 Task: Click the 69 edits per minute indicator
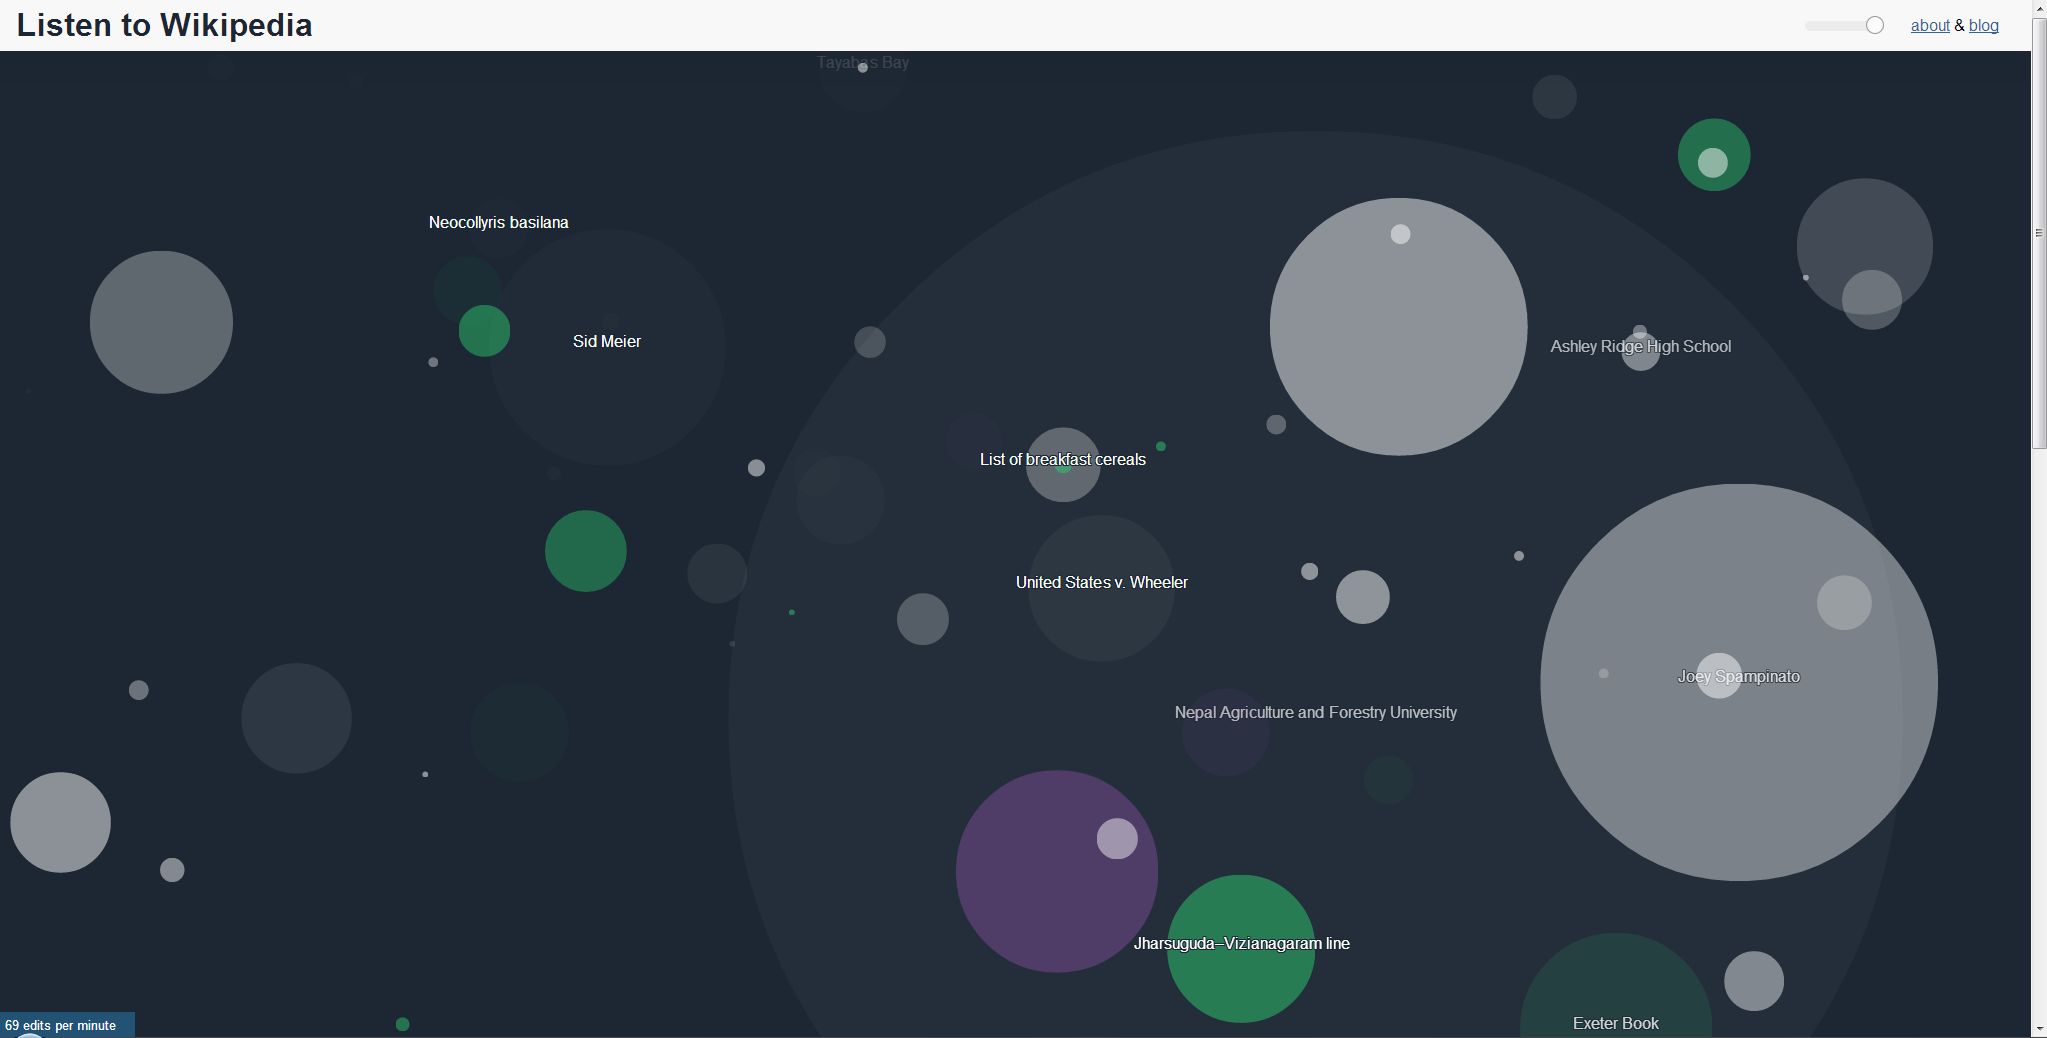pos(61,1026)
